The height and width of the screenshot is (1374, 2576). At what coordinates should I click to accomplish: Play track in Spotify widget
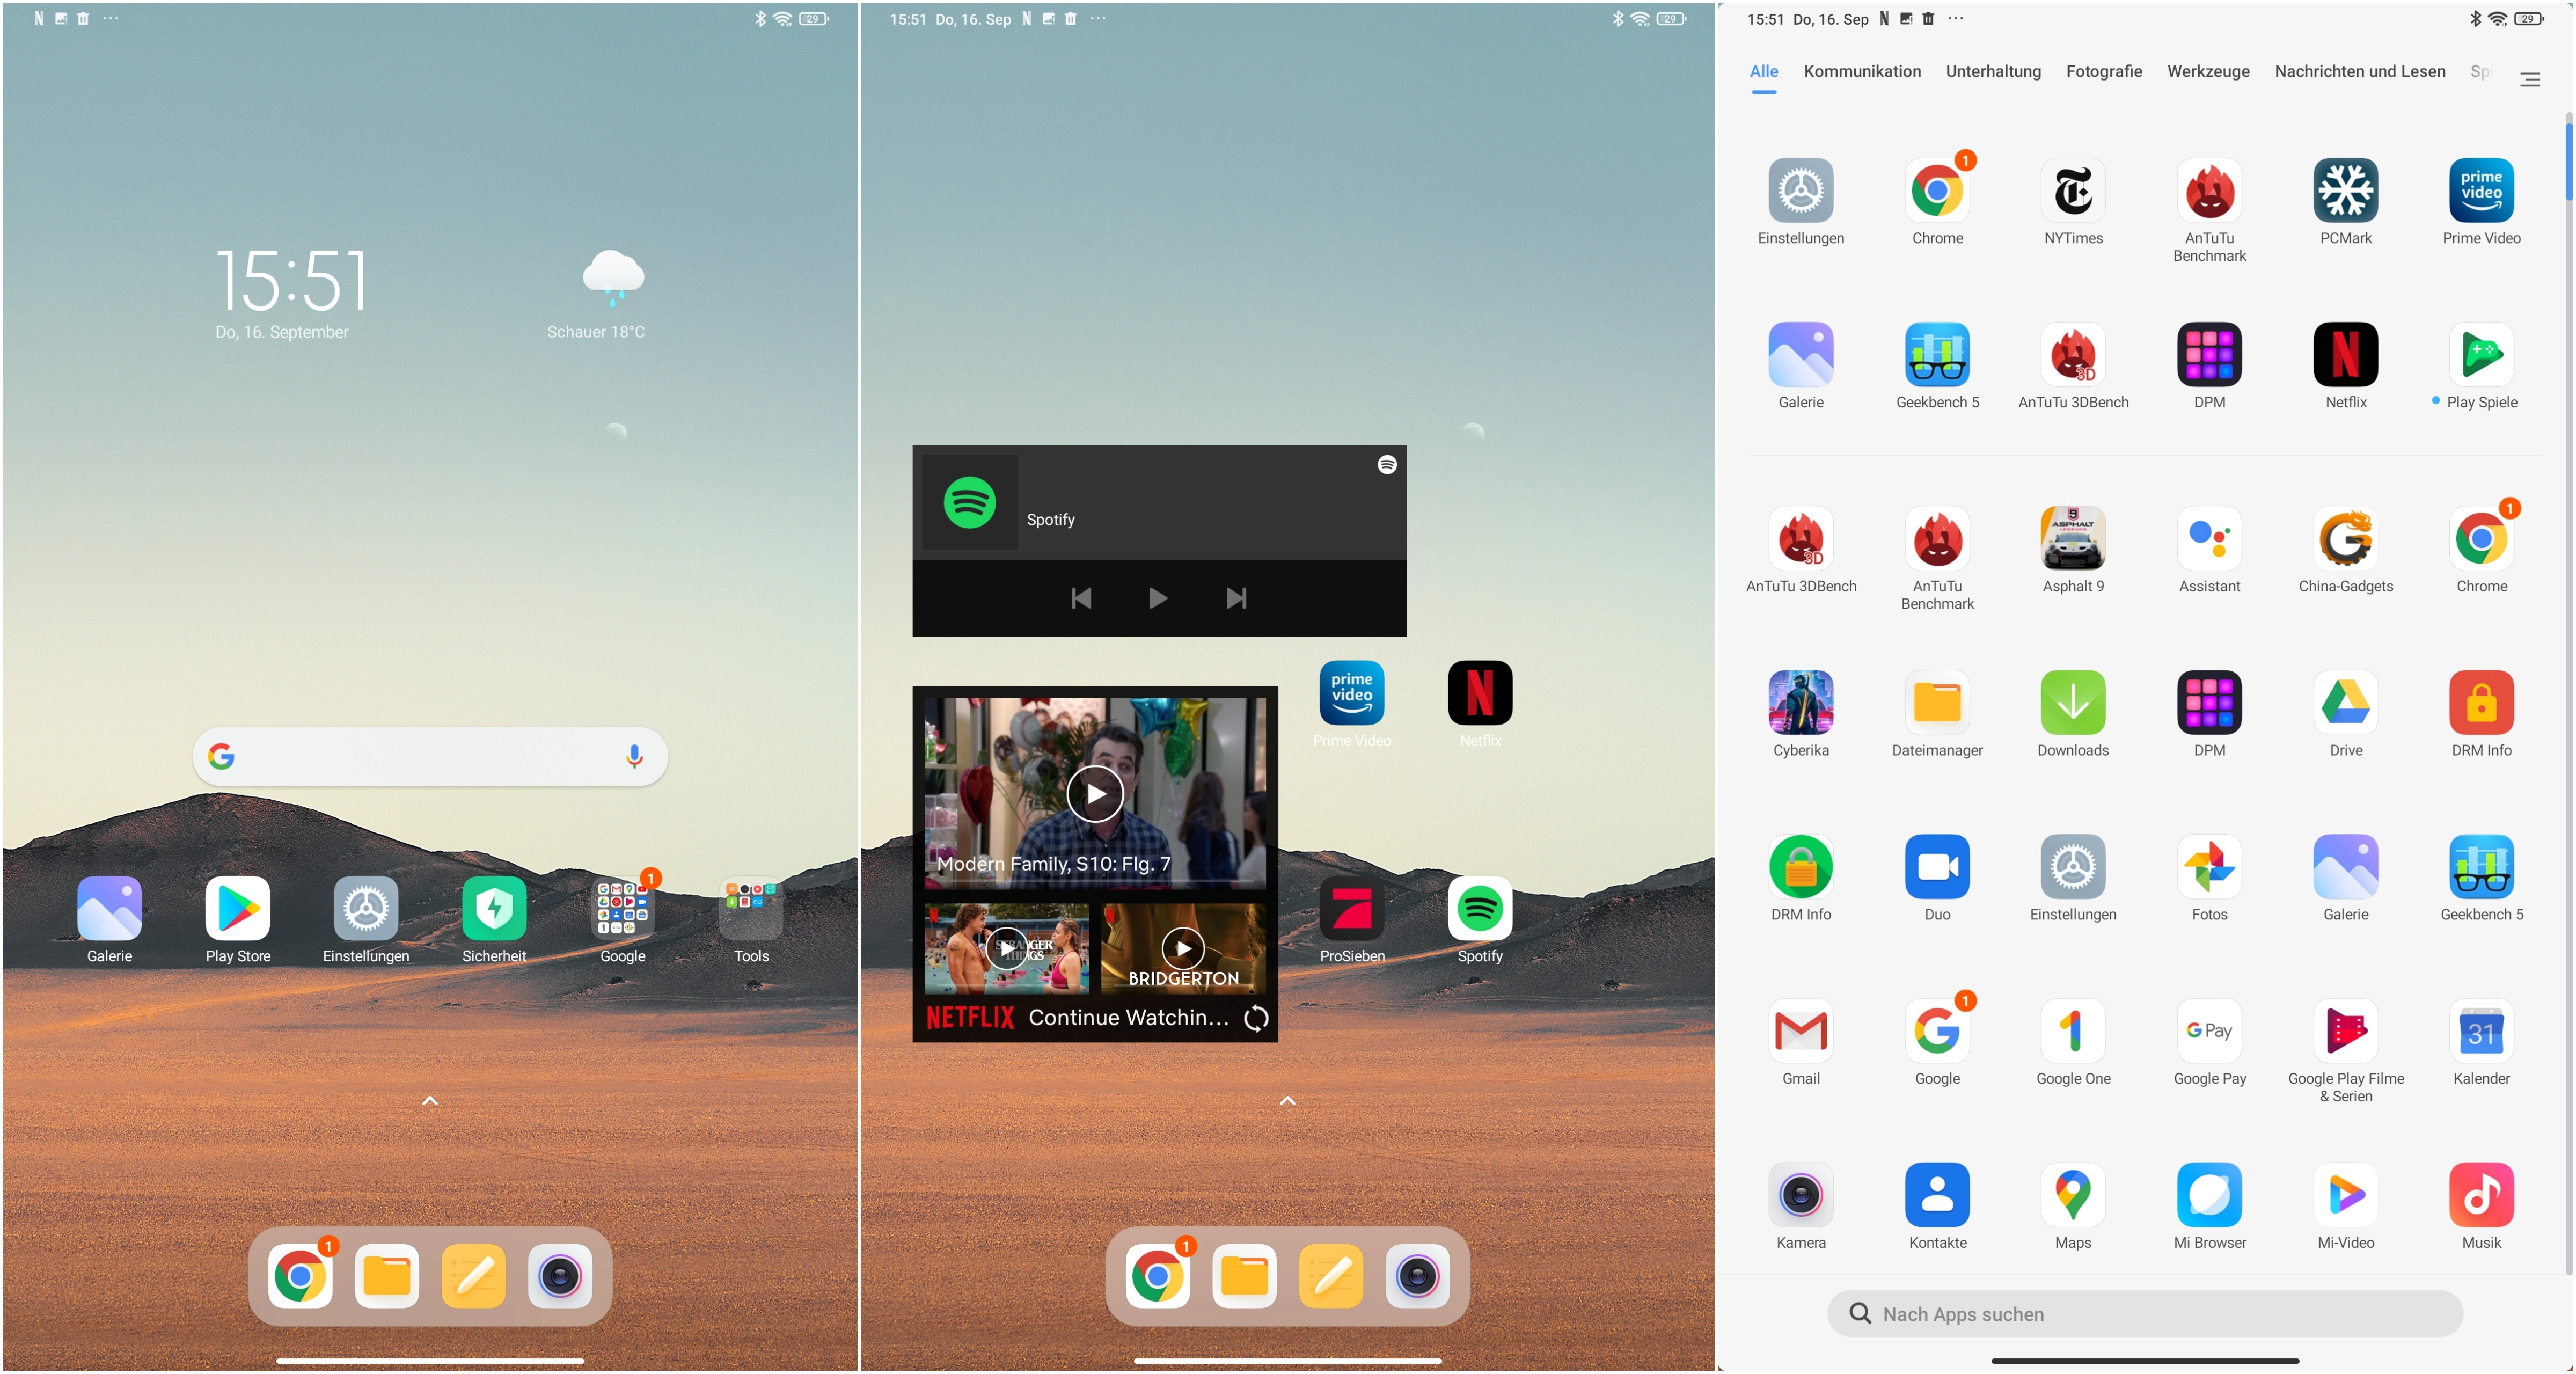click(1158, 598)
